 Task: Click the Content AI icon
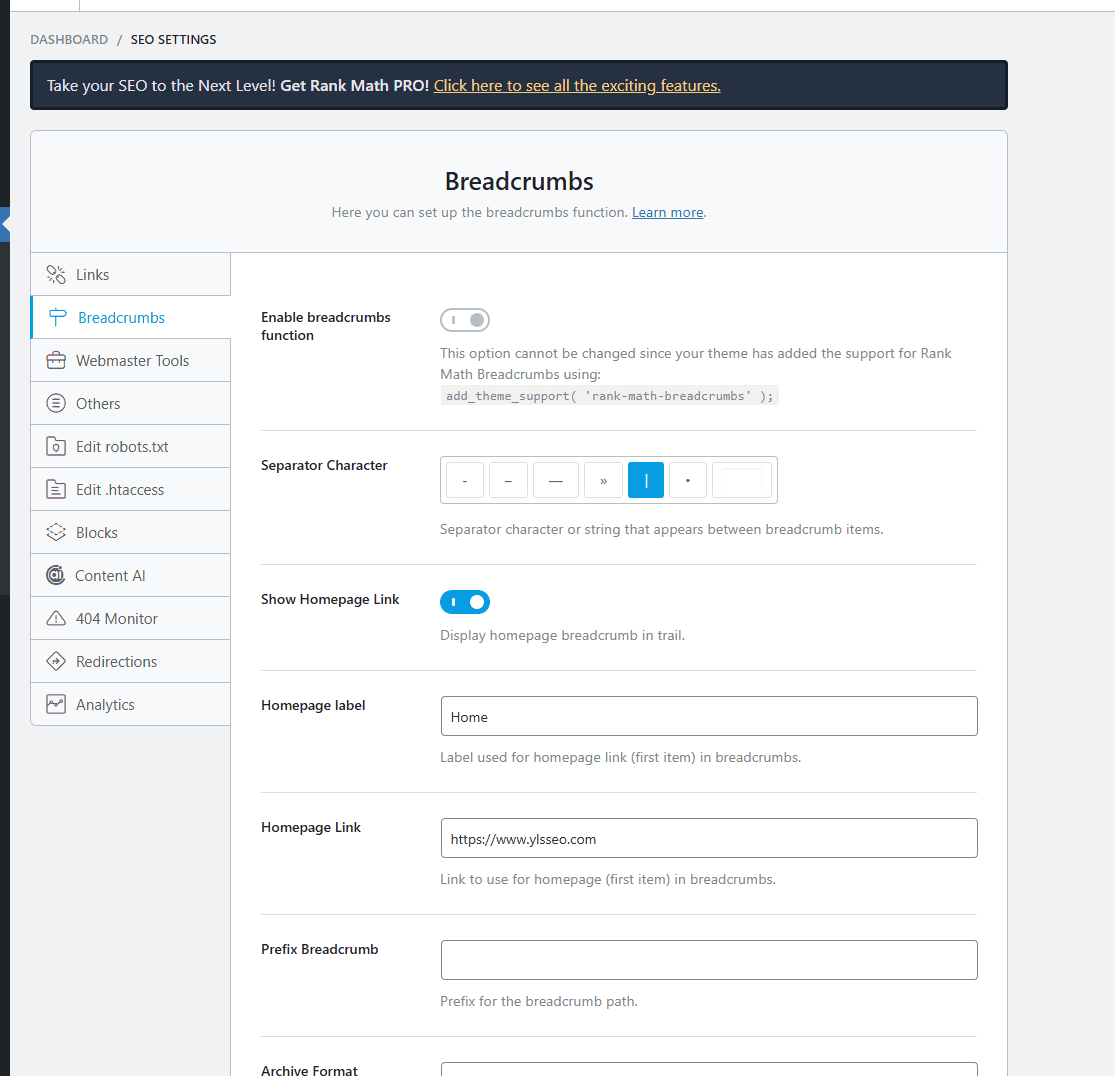[x=56, y=576]
